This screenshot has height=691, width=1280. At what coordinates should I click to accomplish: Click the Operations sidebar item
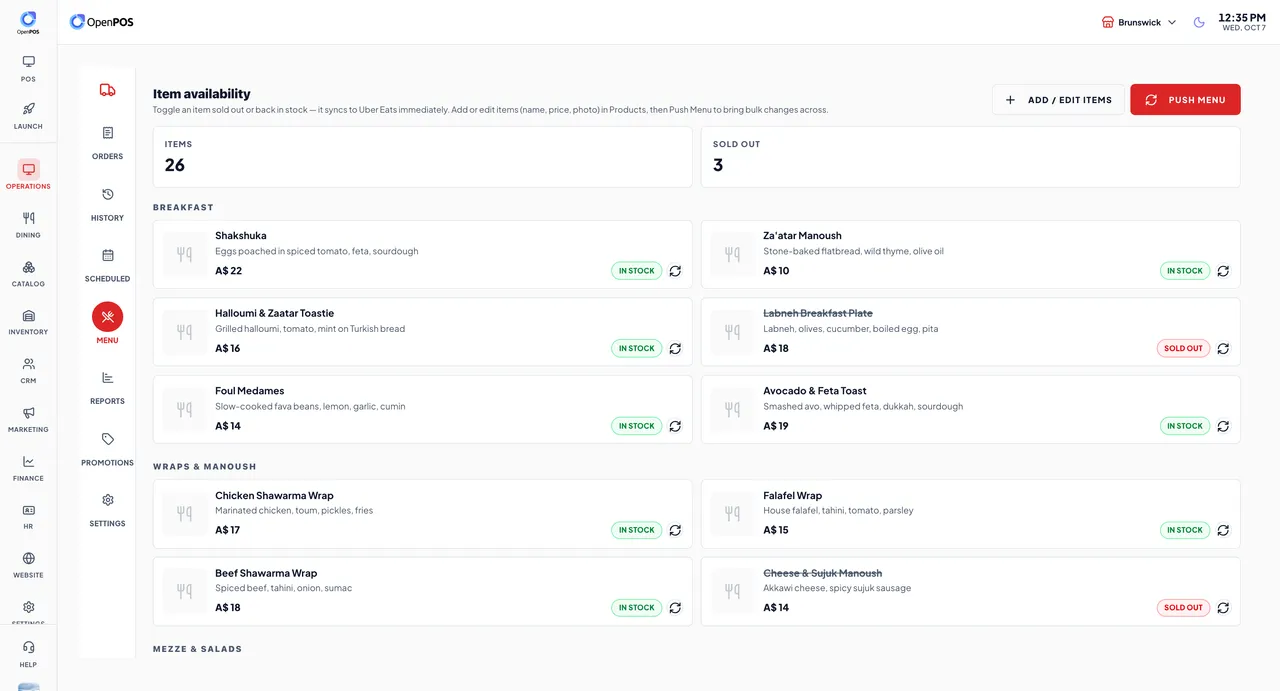tap(28, 174)
